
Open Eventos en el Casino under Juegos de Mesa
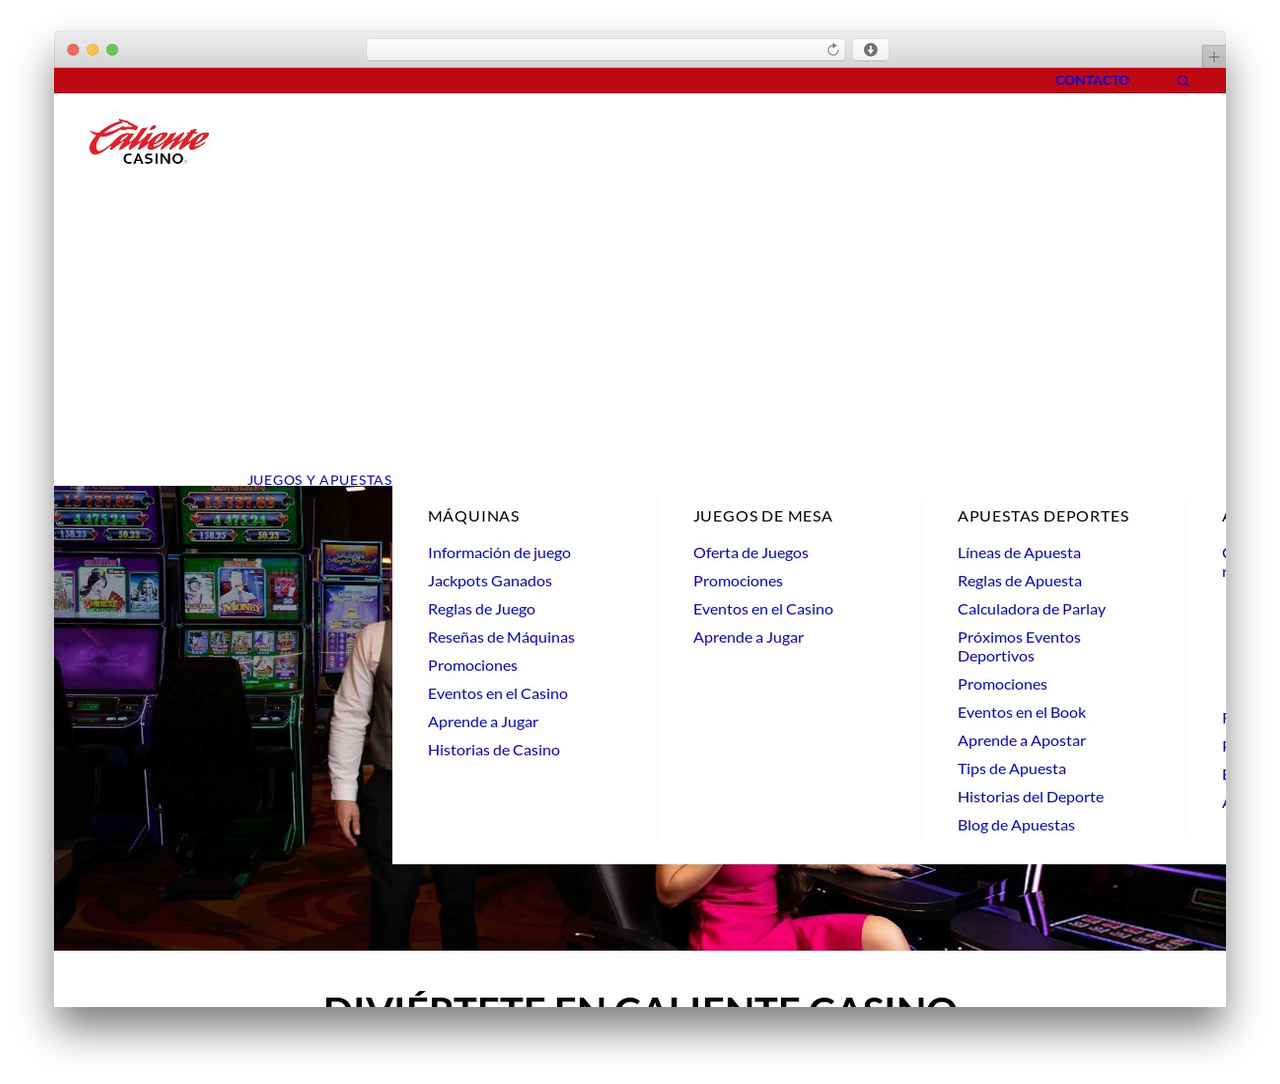pyautogui.click(x=763, y=609)
